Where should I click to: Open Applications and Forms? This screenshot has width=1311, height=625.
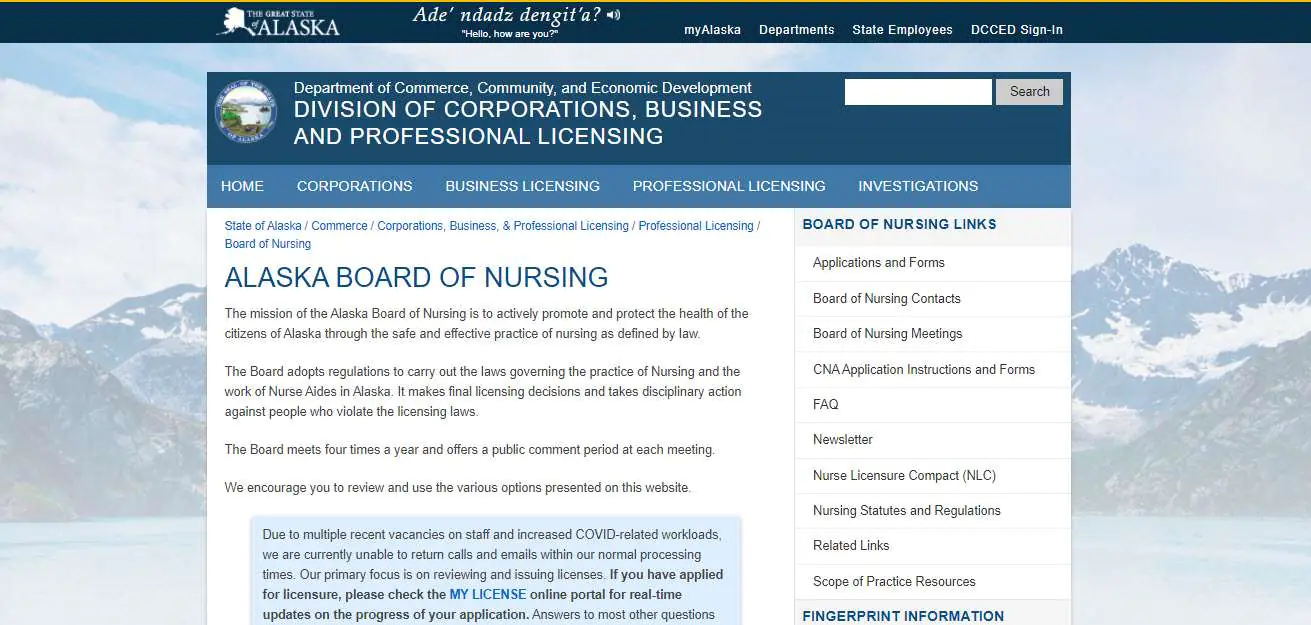point(878,262)
